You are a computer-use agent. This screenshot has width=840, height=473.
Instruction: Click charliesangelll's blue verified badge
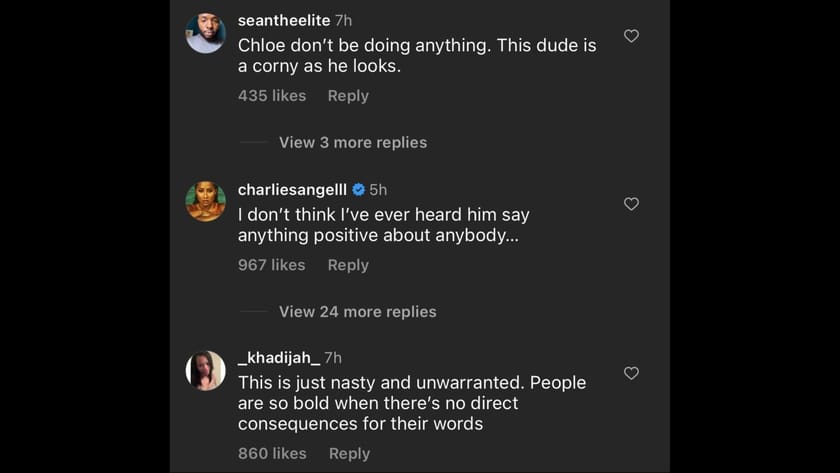[x=358, y=189]
